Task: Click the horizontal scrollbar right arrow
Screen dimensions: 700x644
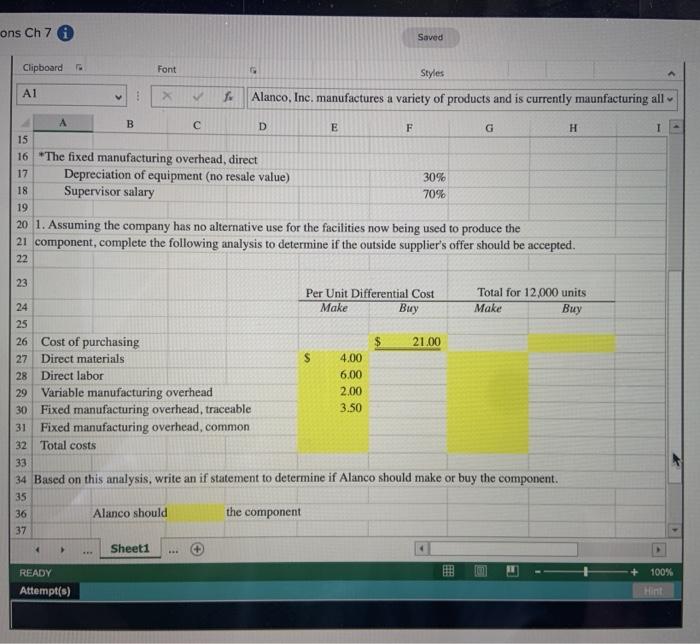Action: [x=658, y=549]
